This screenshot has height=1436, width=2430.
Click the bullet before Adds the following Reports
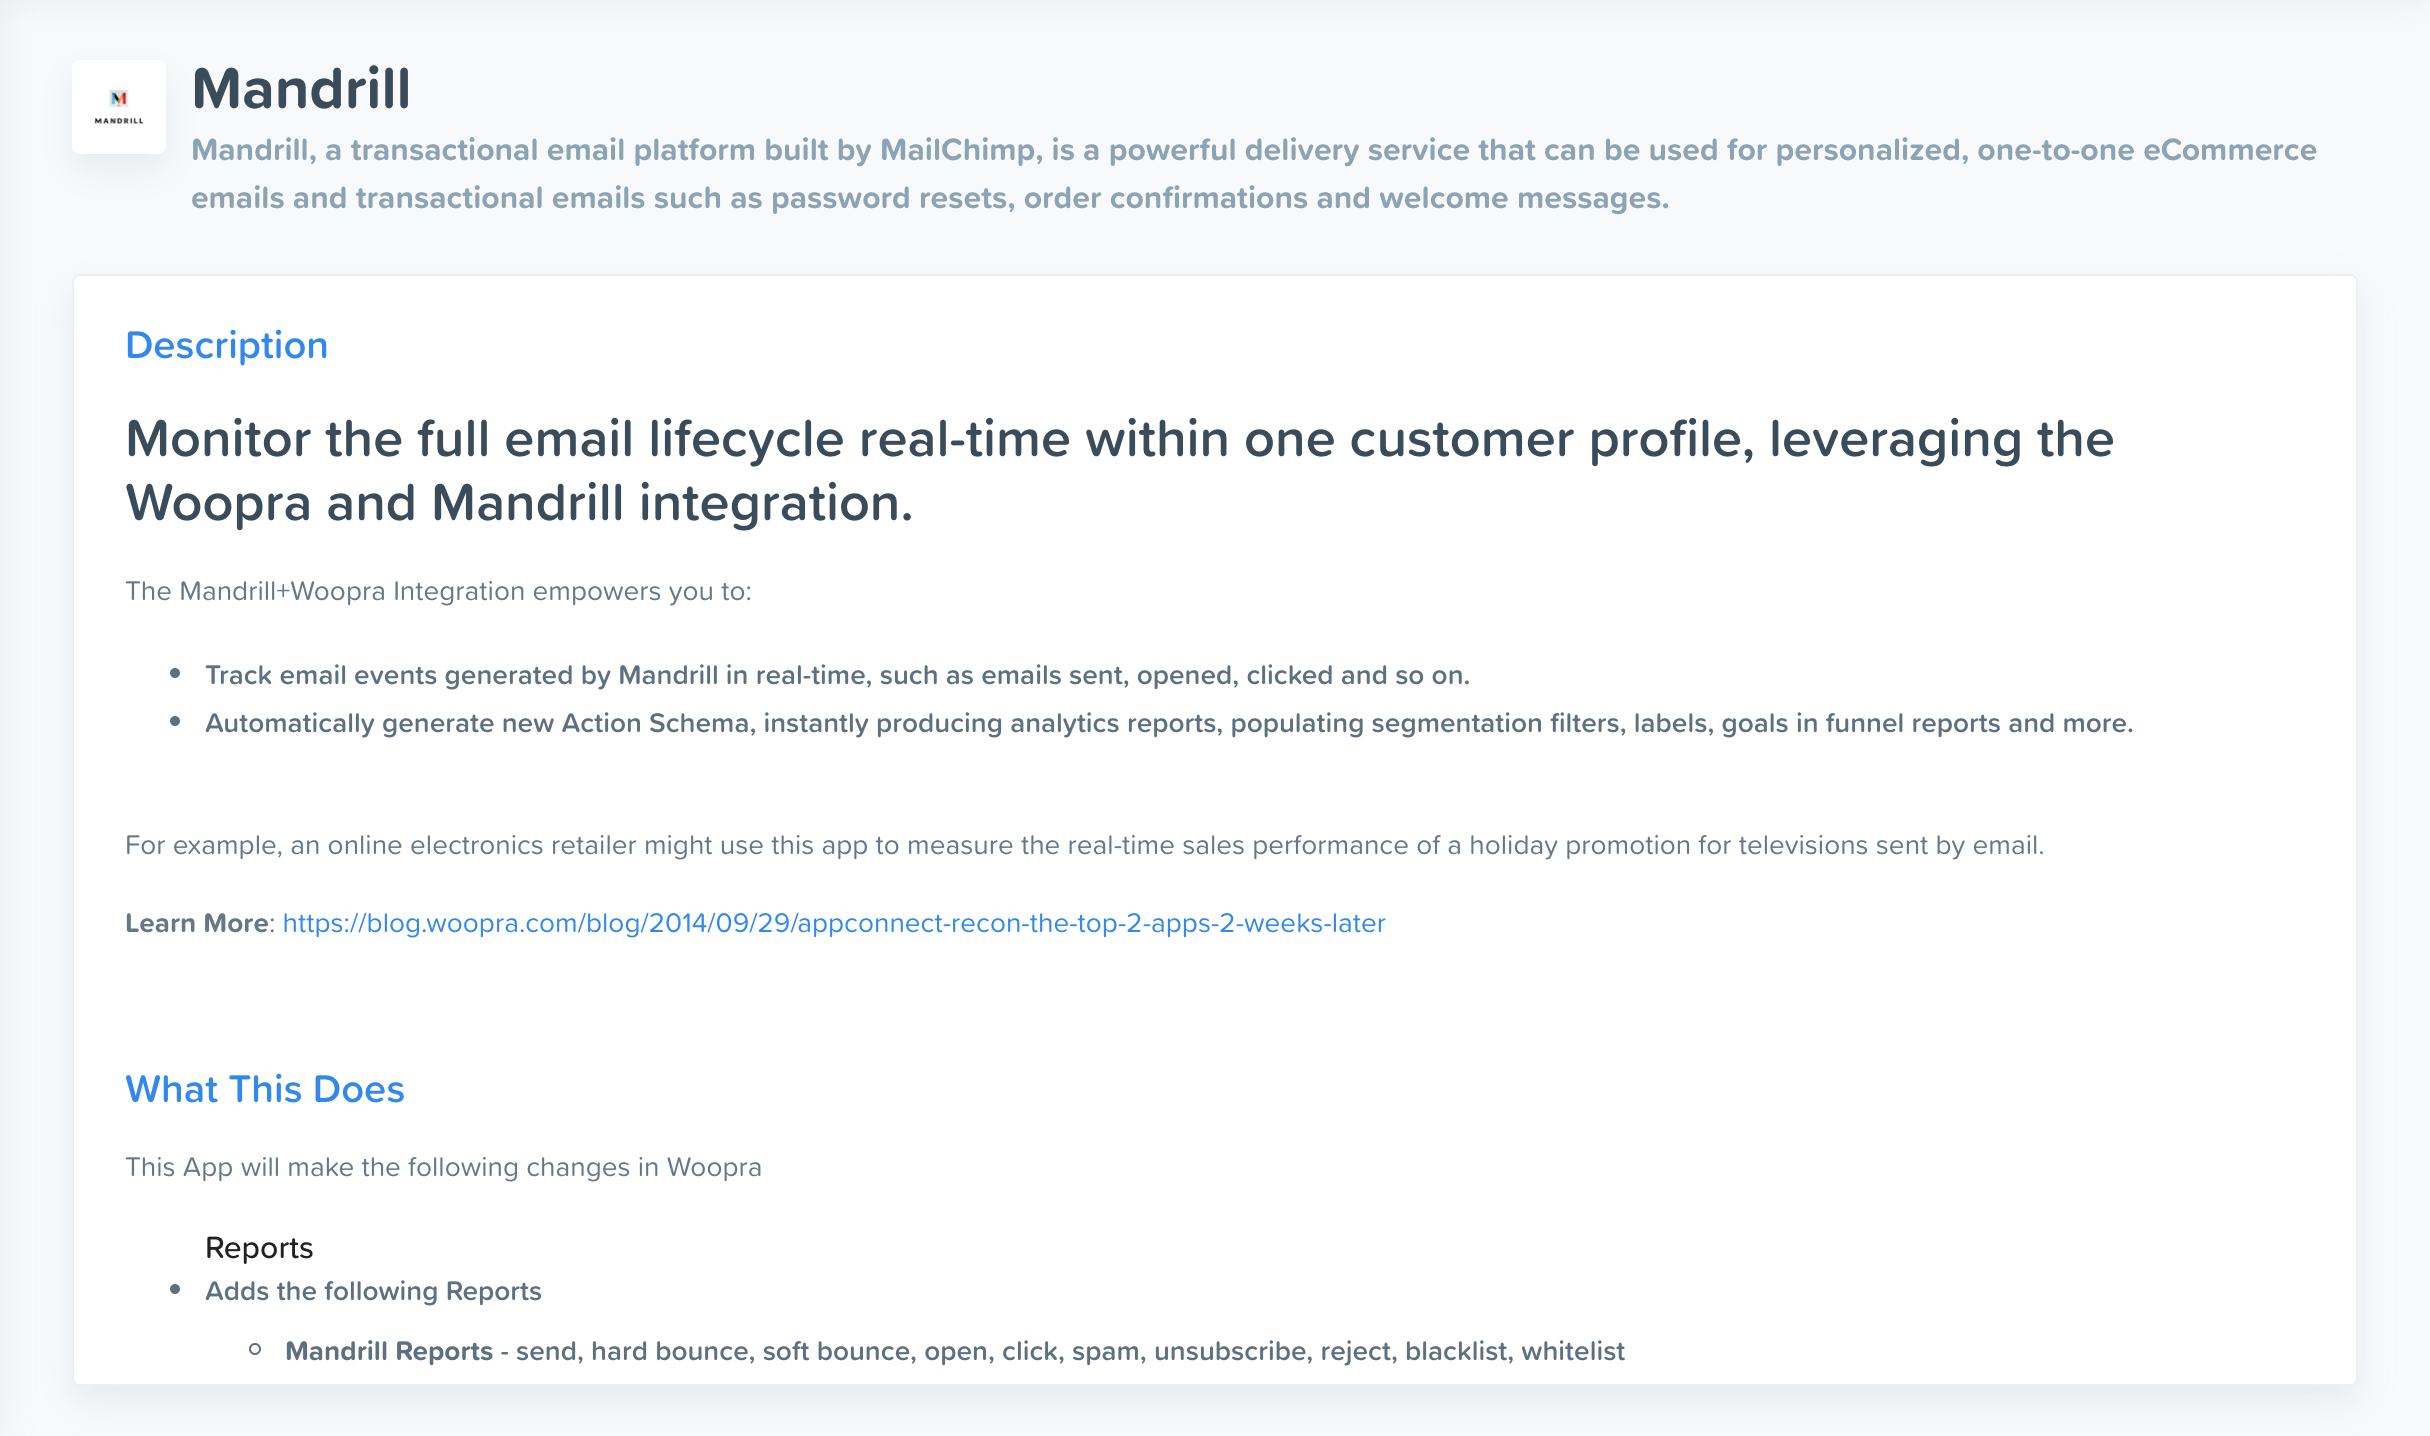pyautogui.click(x=175, y=1289)
